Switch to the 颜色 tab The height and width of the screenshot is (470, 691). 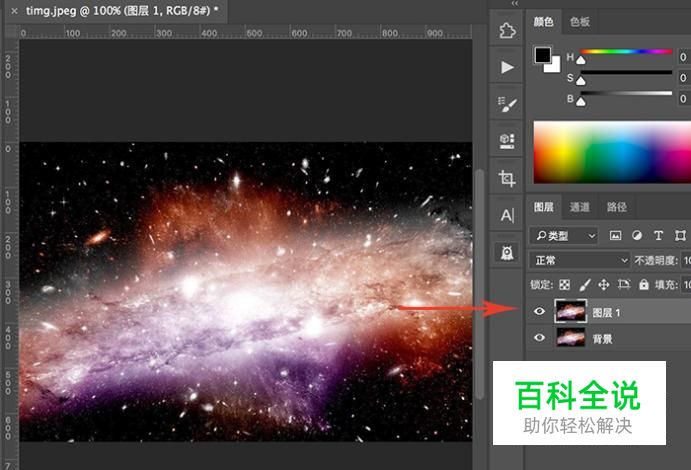pyautogui.click(x=543, y=22)
